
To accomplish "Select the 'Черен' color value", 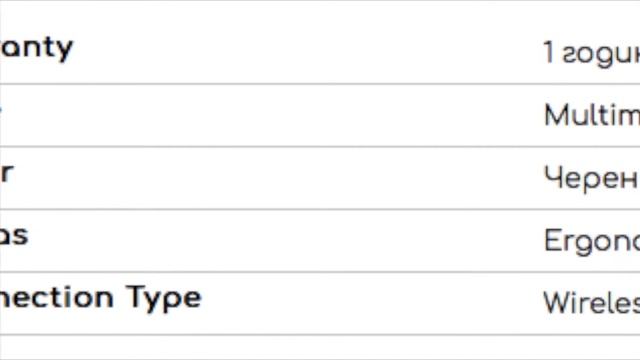I will pos(592,179).
